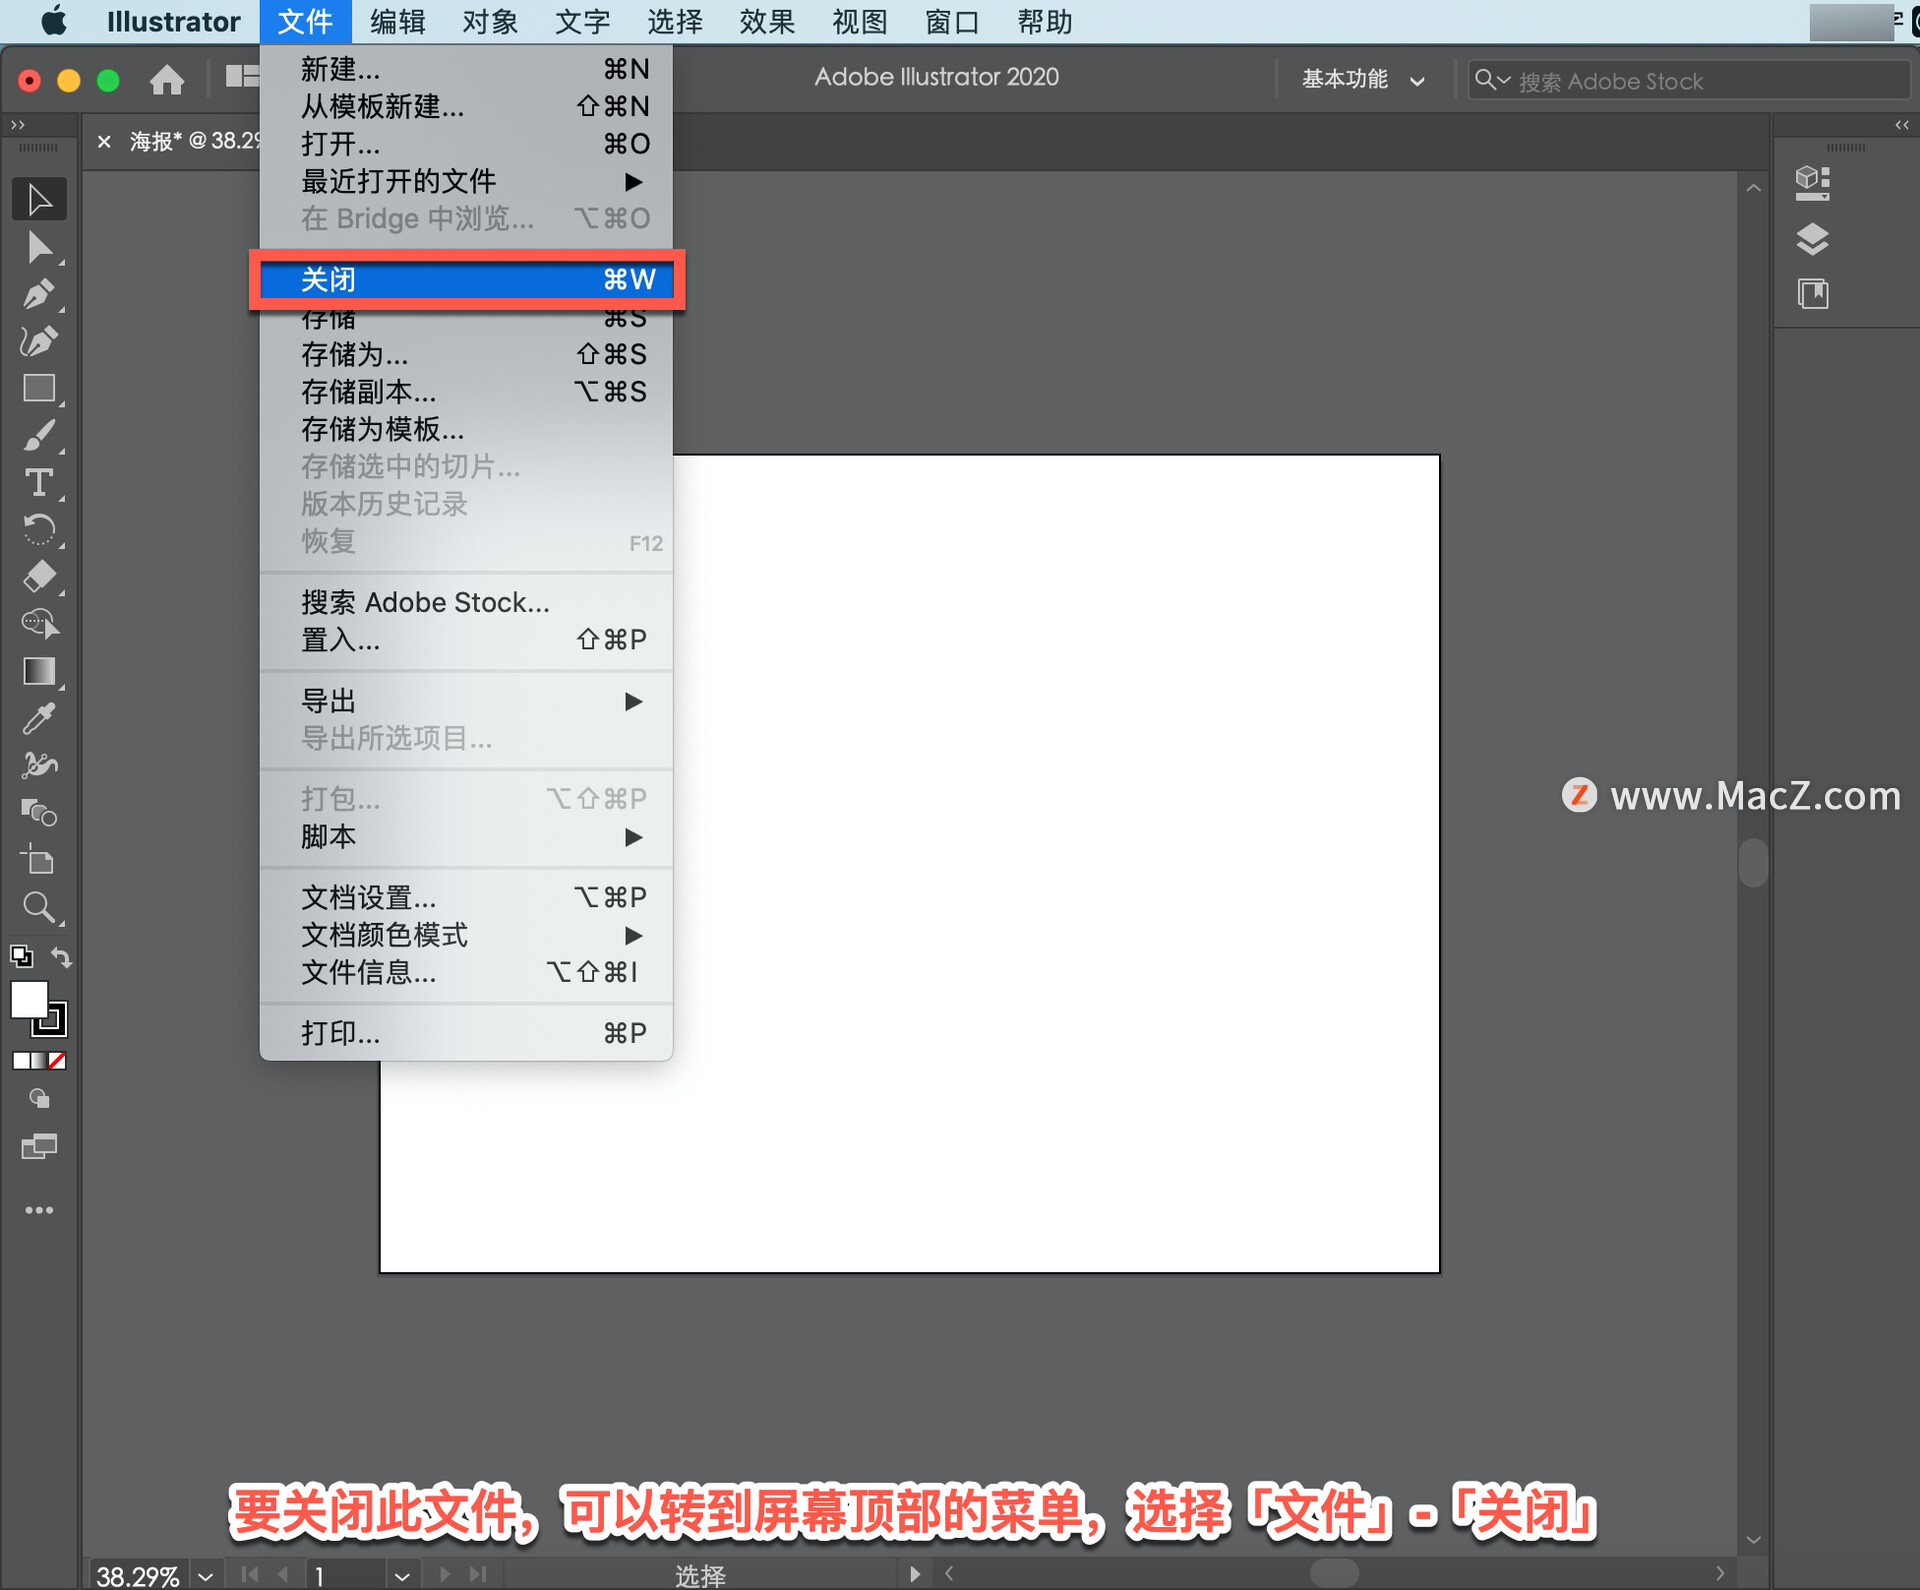1920x1590 pixels.
Task: Select the Eyedropper tool
Action: point(38,718)
